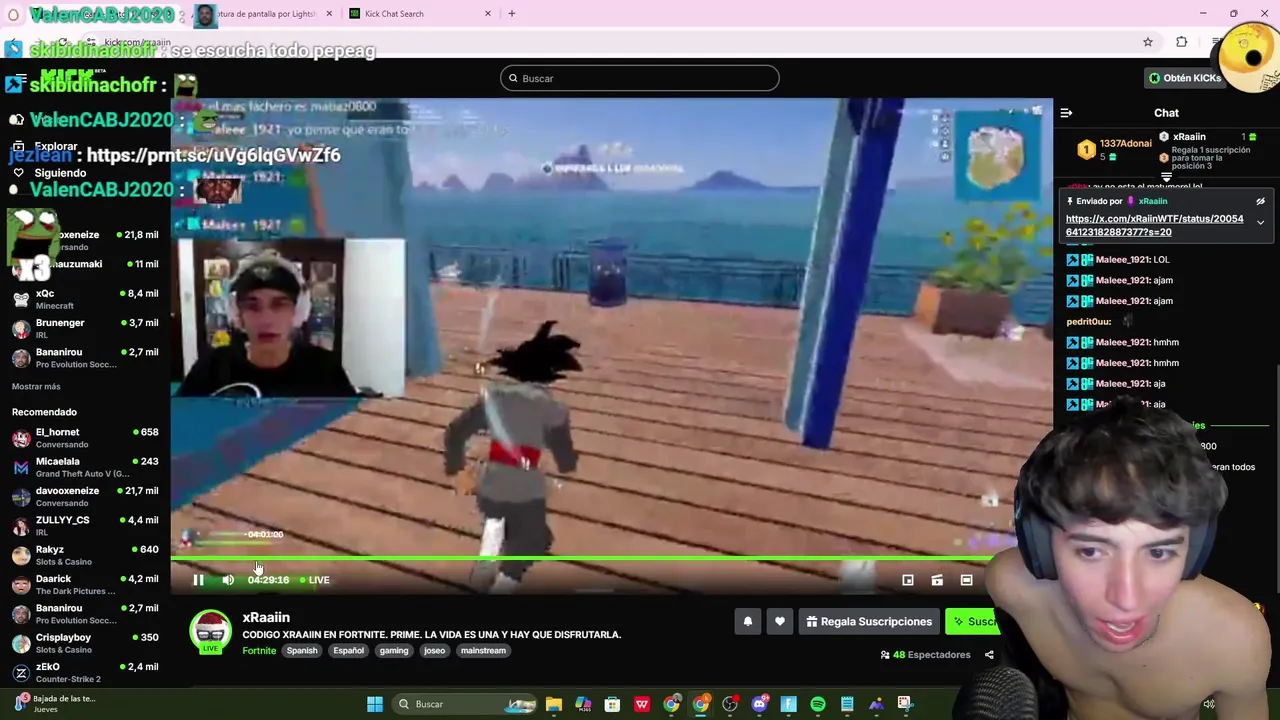Screen dimensions: 1280x720
Task: Enable notifications bell for xRaaiin
Action: pos(748,622)
